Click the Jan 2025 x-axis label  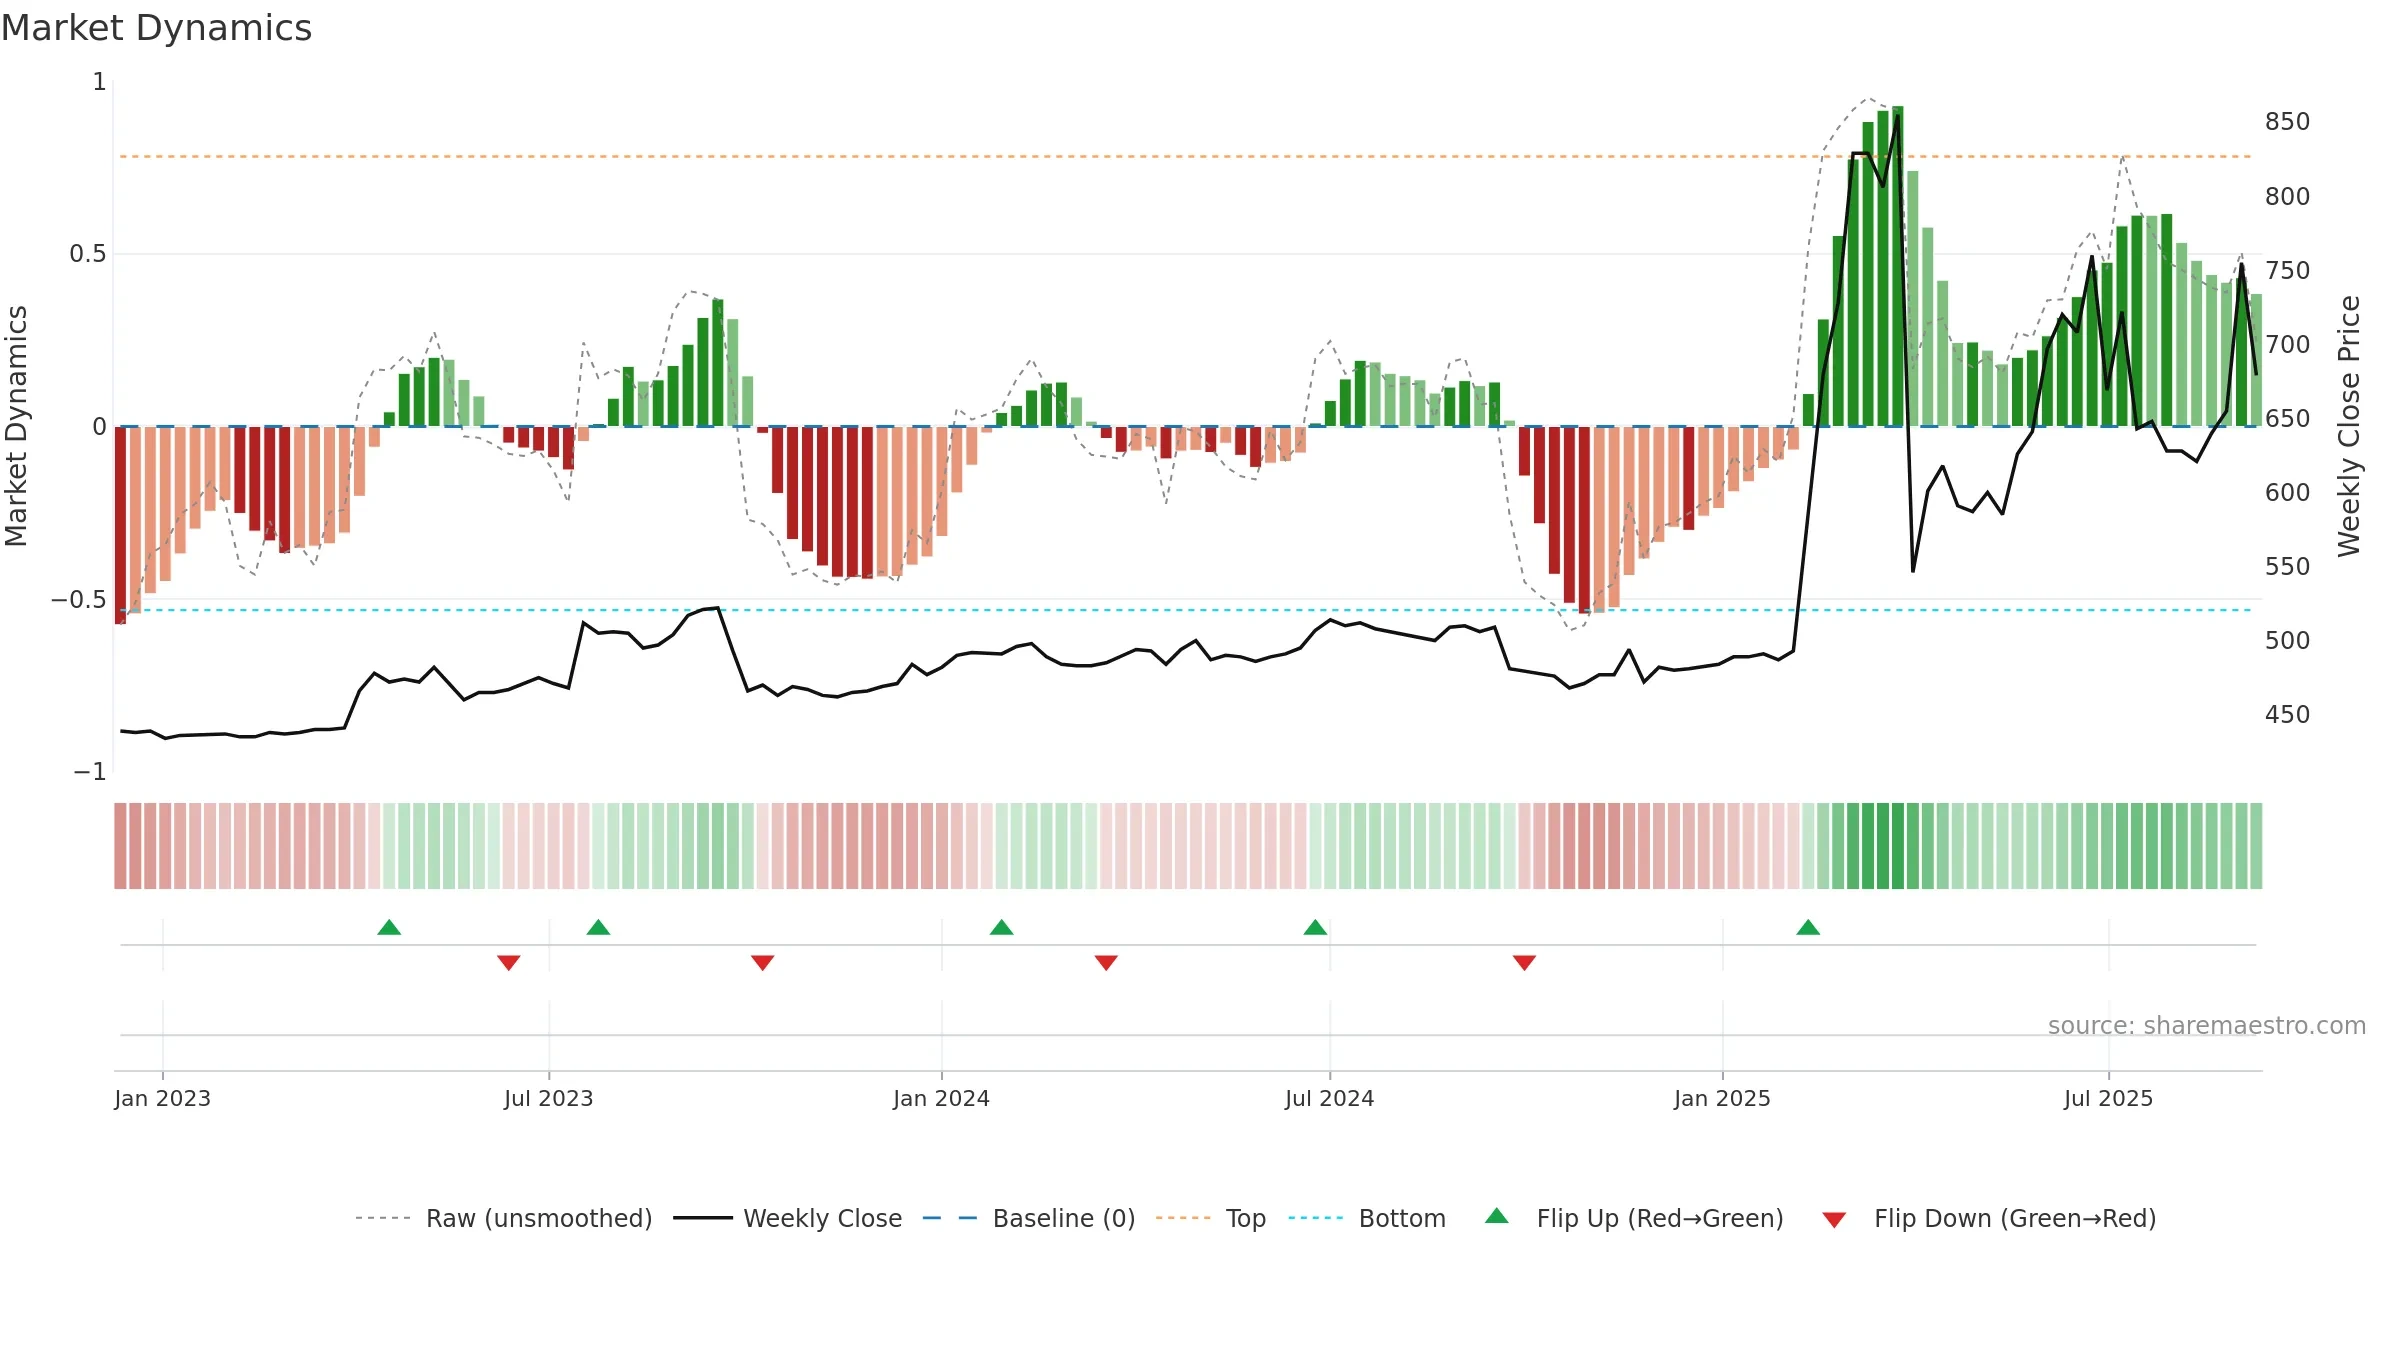pos(1722,1098)
